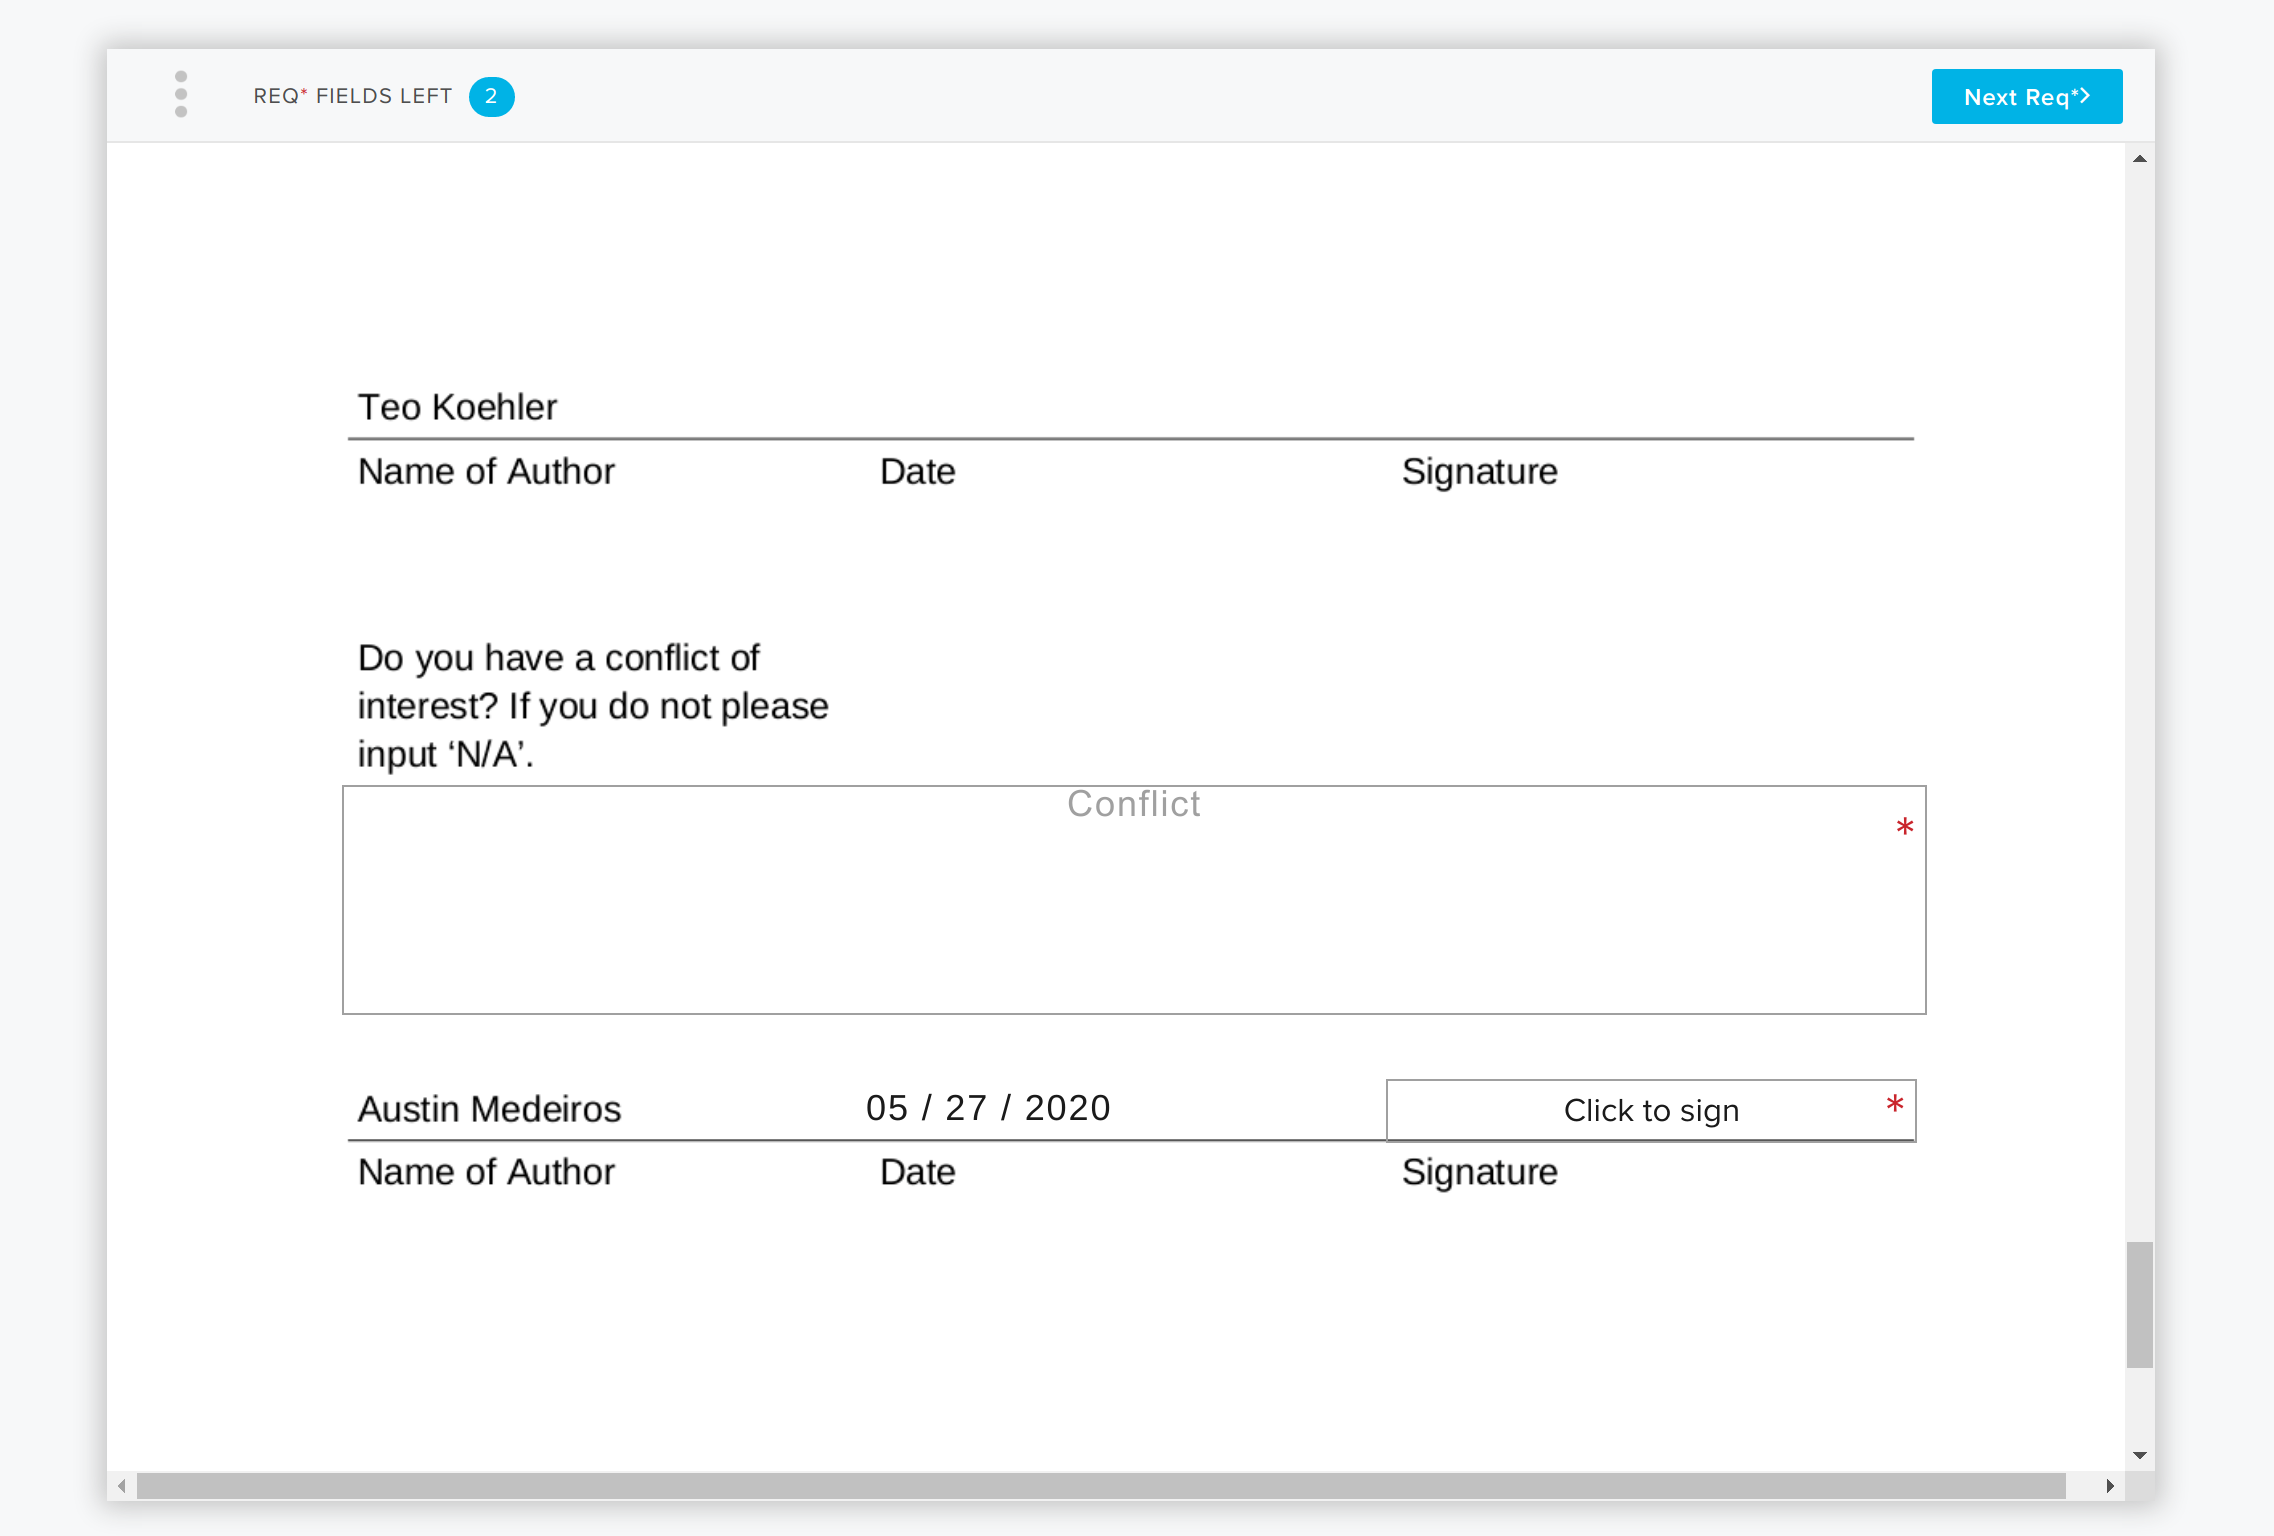This screenshot has height=1536, width=2274.
Task: Click the Austin Medeiros author name
Action: point(489,1109)
